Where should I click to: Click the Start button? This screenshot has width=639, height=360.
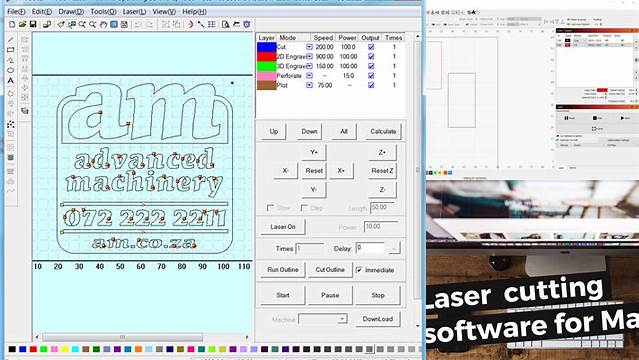(283, 295)
